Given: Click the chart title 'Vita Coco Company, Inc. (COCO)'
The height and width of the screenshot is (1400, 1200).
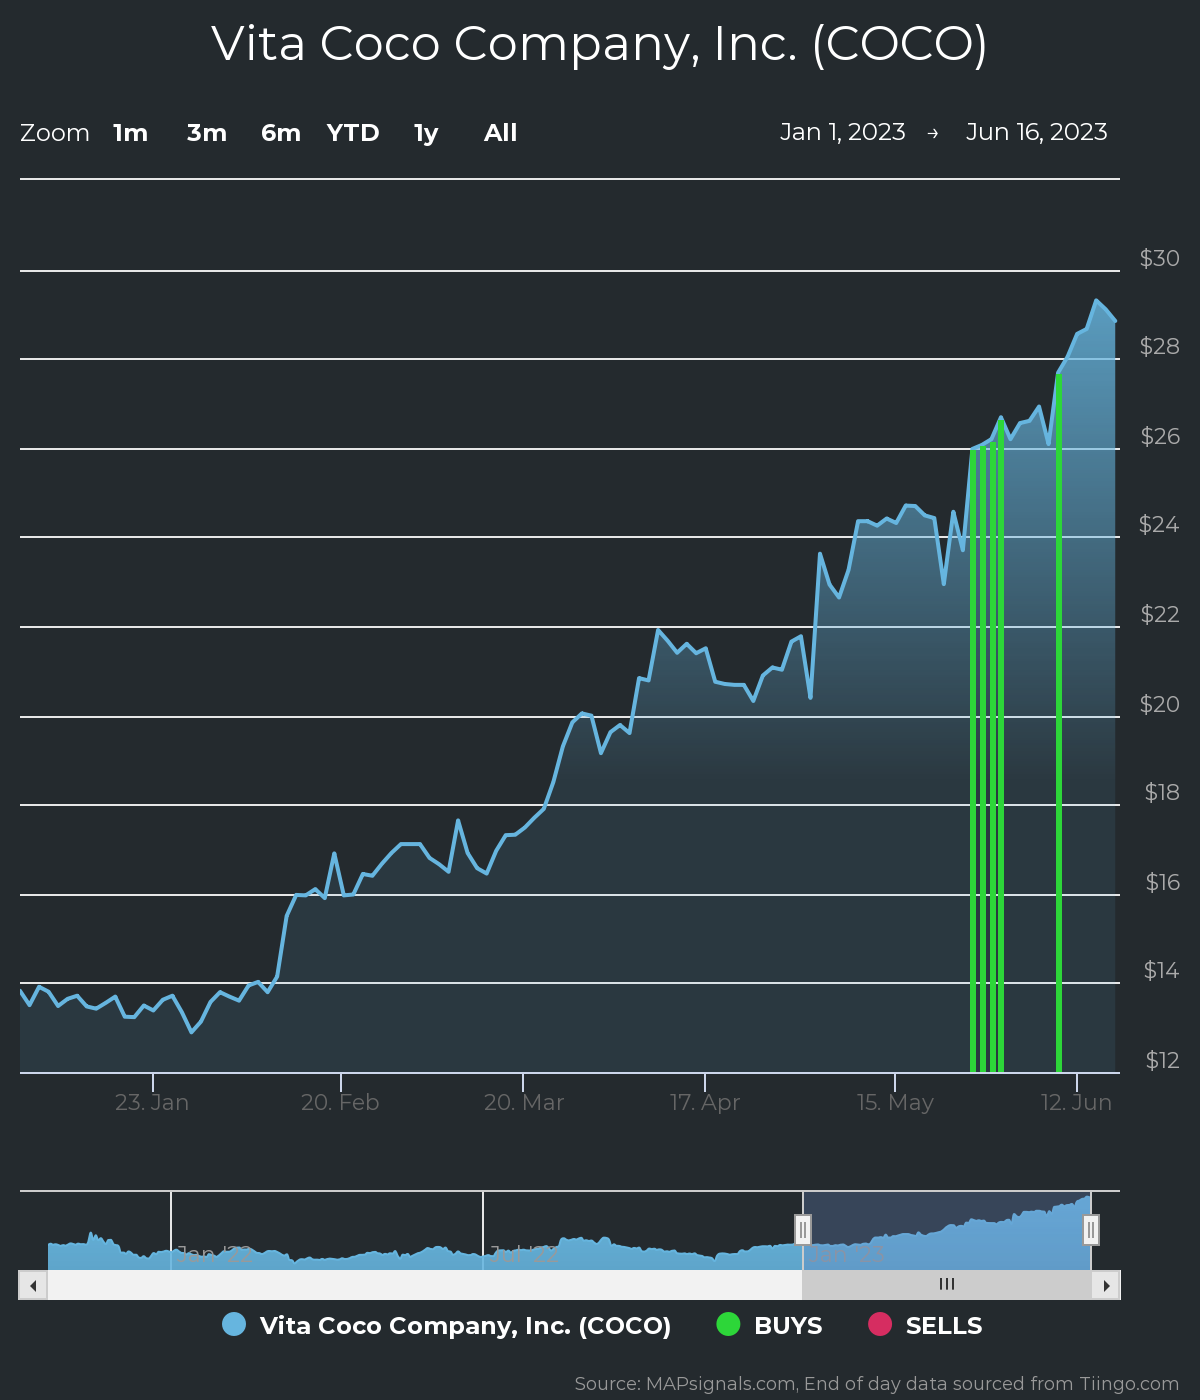Looking at the screenshot, I should point(599,45).
